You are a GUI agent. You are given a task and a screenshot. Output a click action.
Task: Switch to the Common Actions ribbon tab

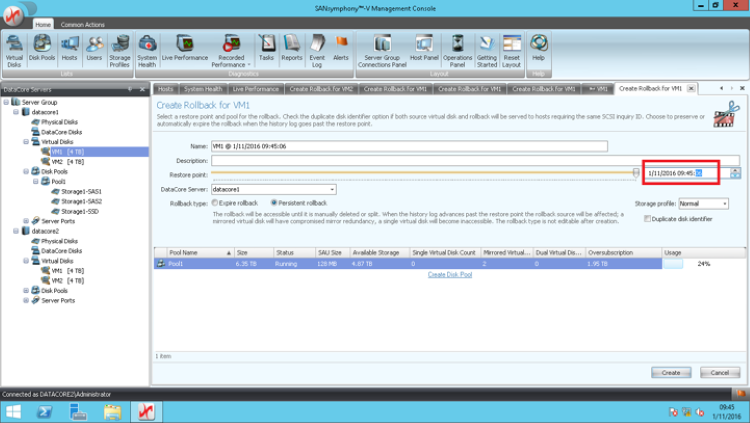pyautogui.click(x=81, y=22)
